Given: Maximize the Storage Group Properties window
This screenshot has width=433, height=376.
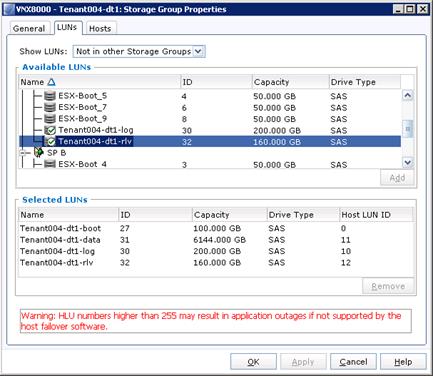Looking at the screenshot, I should click(x=410, y=9).
